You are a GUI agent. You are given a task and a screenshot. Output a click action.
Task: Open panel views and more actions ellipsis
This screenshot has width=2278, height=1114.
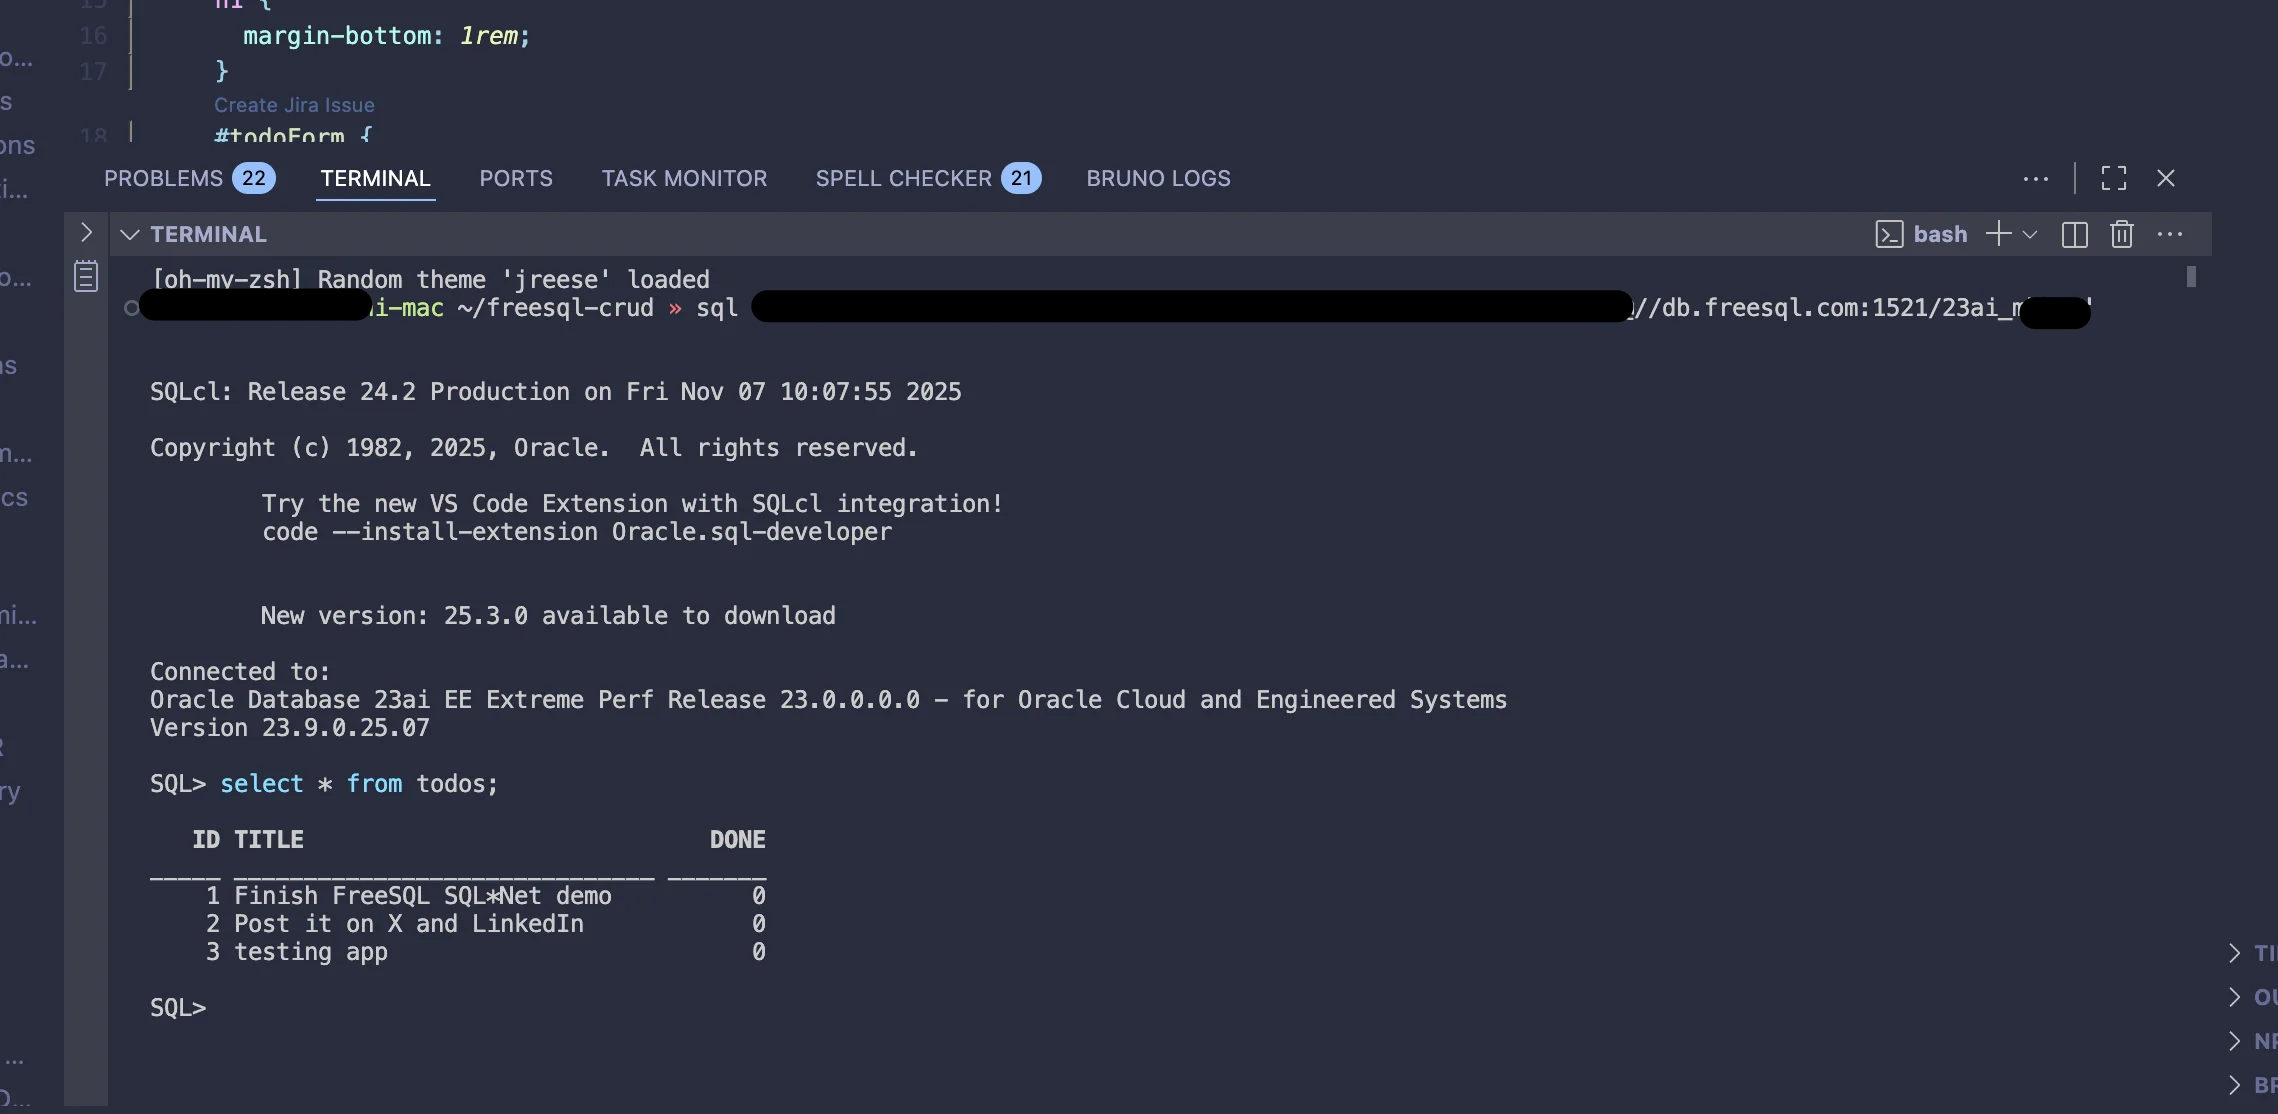(2035, 179)
